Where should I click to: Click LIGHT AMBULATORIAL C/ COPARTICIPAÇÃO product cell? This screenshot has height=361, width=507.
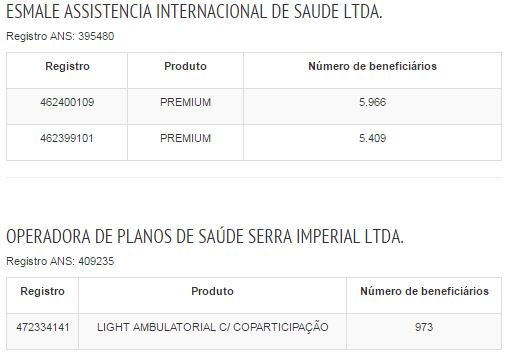213,326
